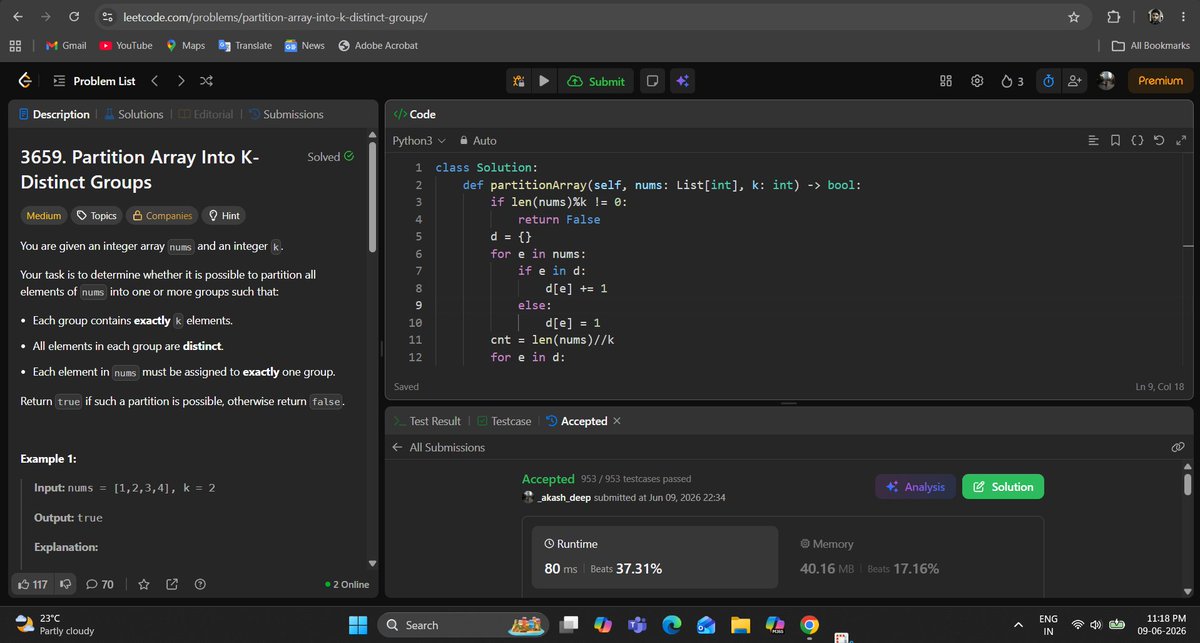
Task: Open the Submissions tab
Action: [x=285, y=114]
